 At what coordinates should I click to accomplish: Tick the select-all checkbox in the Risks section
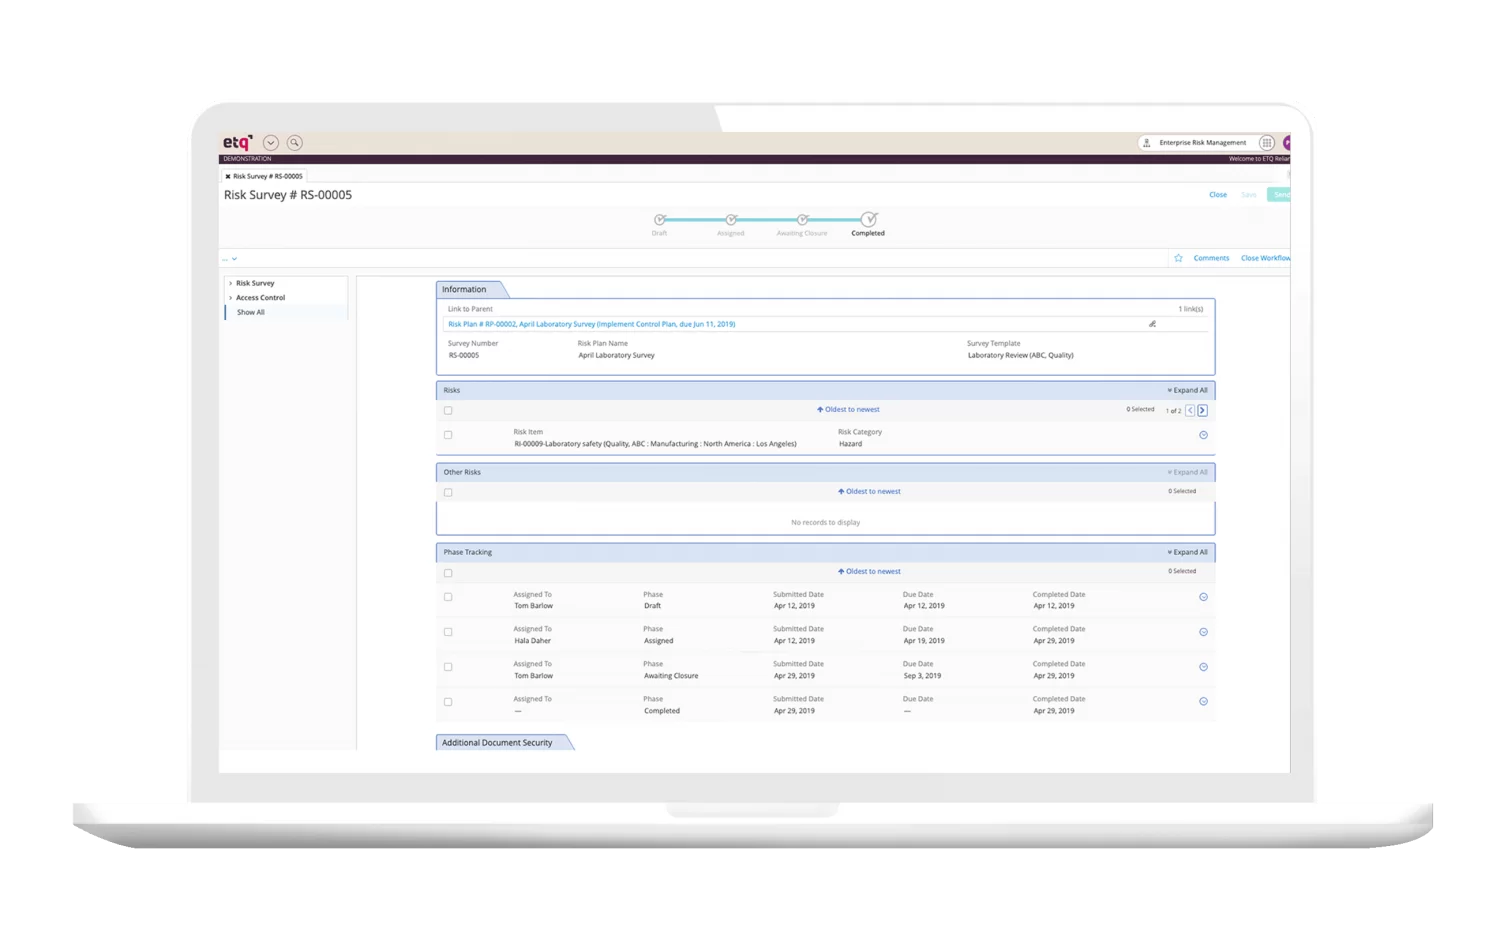click(x=448, y=409)
